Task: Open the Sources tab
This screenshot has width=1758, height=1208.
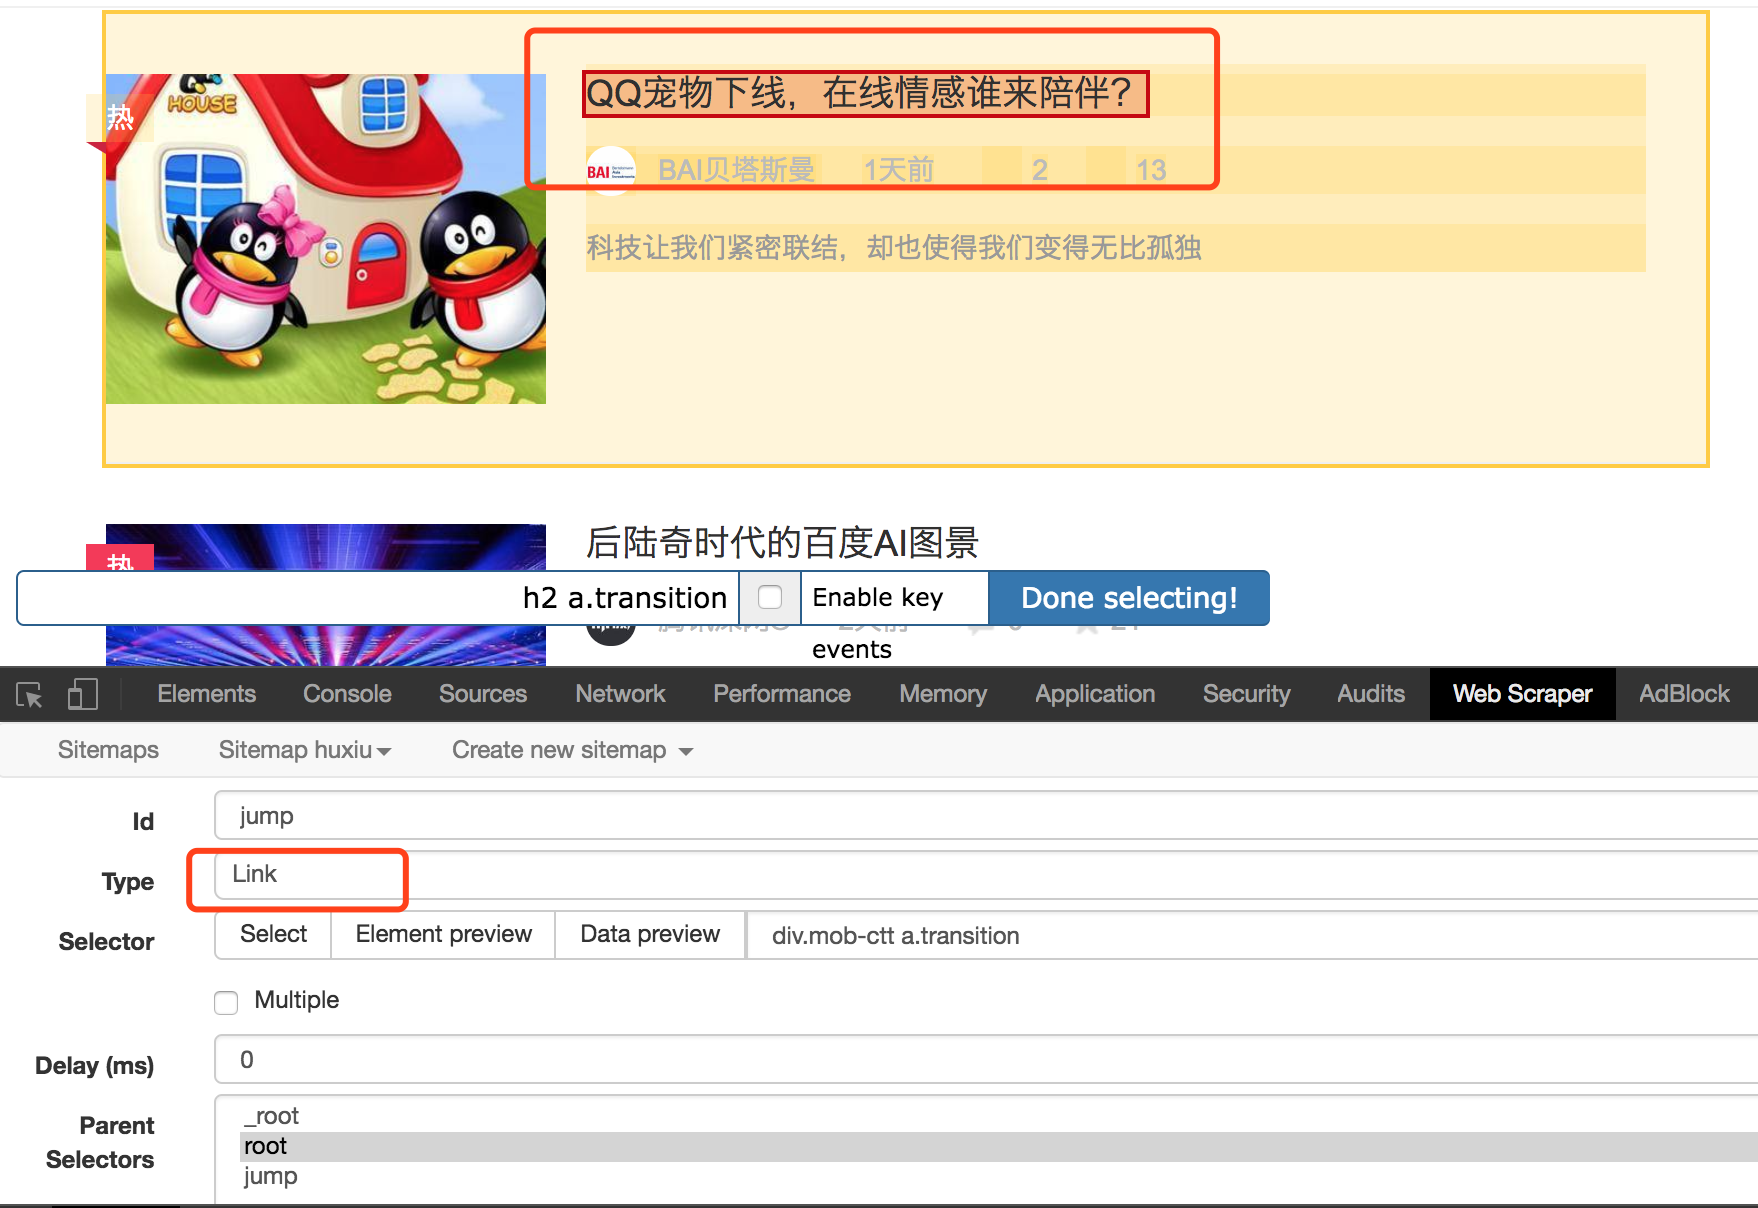Action: (x=483, y=694)
